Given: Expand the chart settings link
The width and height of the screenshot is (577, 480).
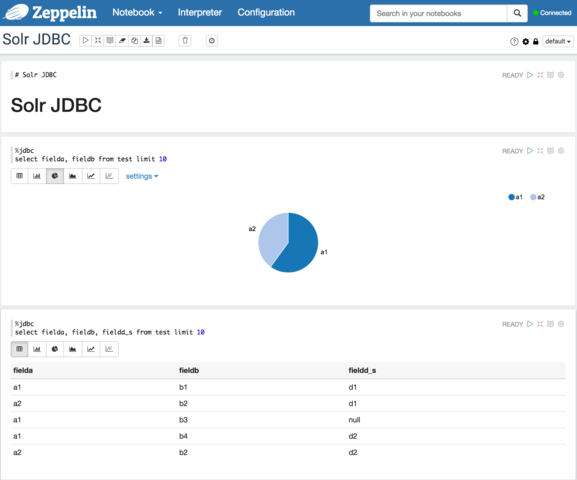Looking at the screenshot, I should point(142,176).
